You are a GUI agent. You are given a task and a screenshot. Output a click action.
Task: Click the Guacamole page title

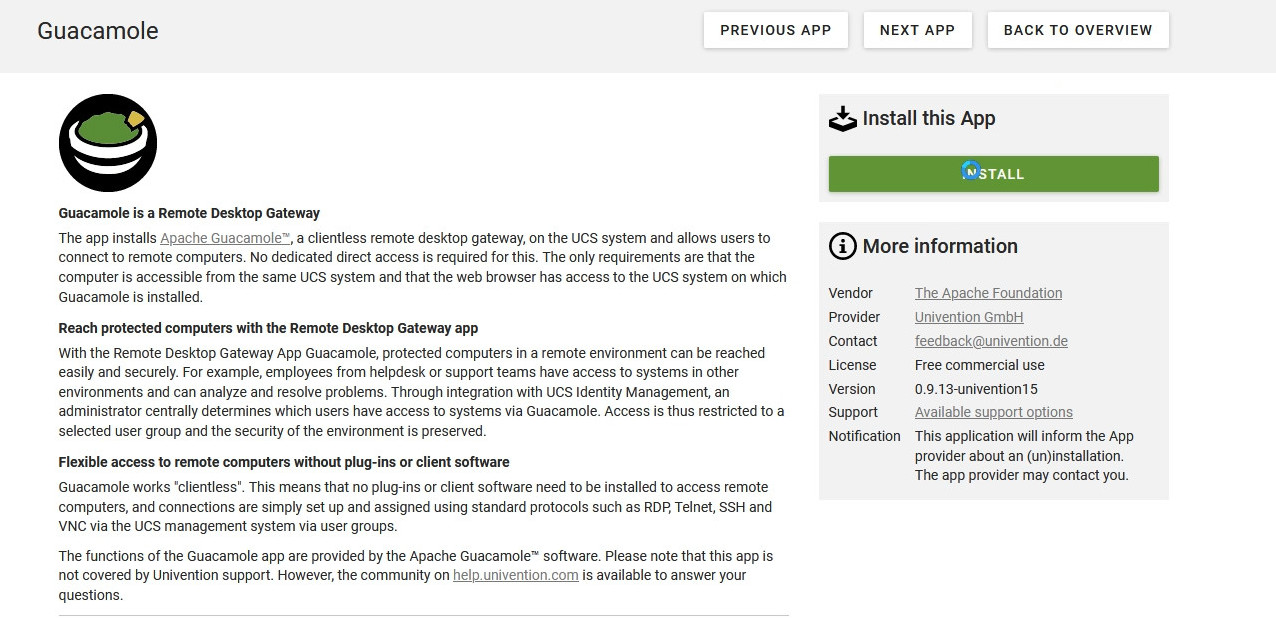point(98,31)
